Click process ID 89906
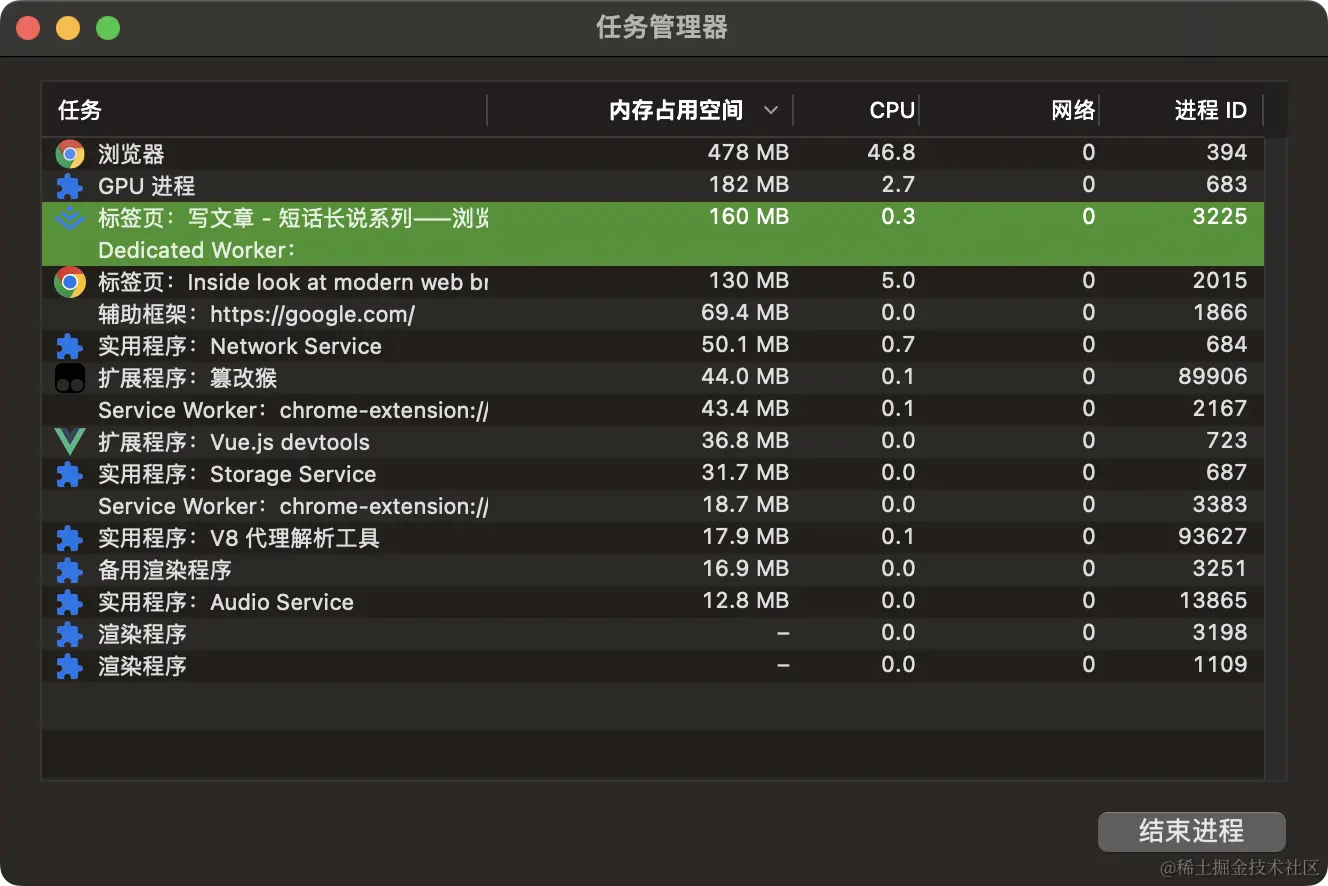Image resolution: width=1328 pixels, height=886 pixels. [1213, 376]
